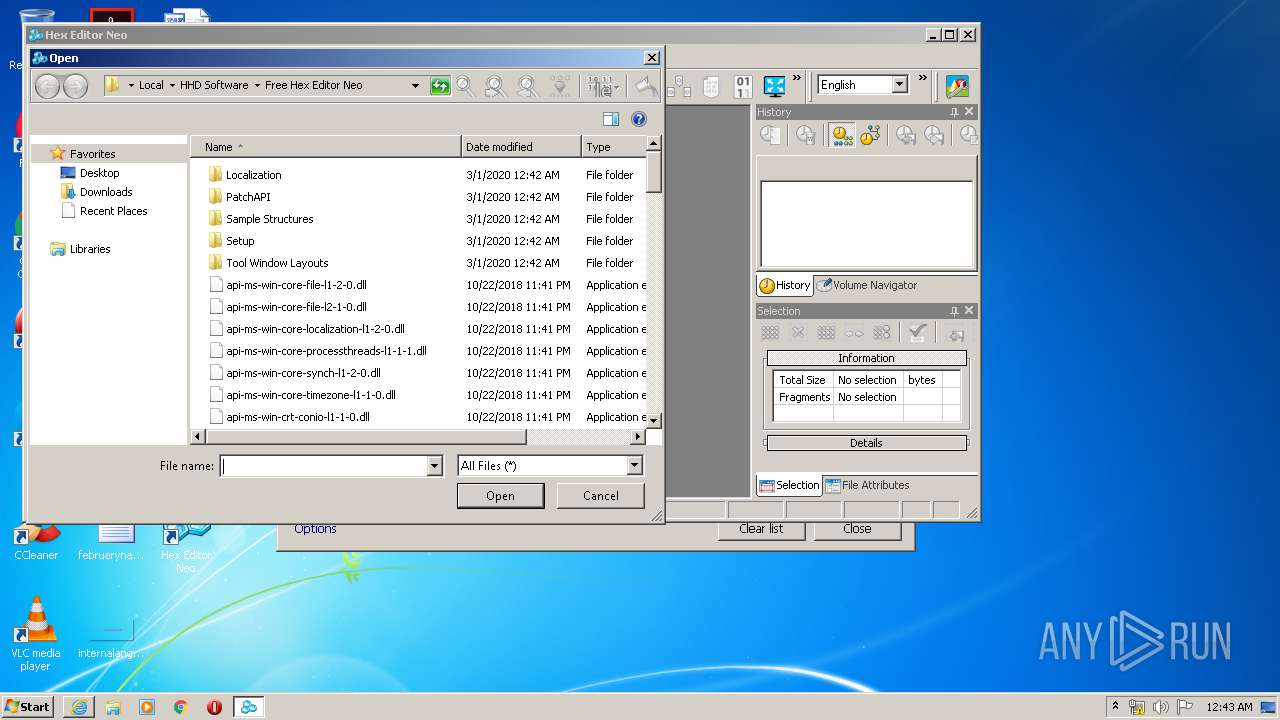Open the VLC media player desktop shortcut
The height and width of the screenshot is (720, 1280).
tap(36, 633)
